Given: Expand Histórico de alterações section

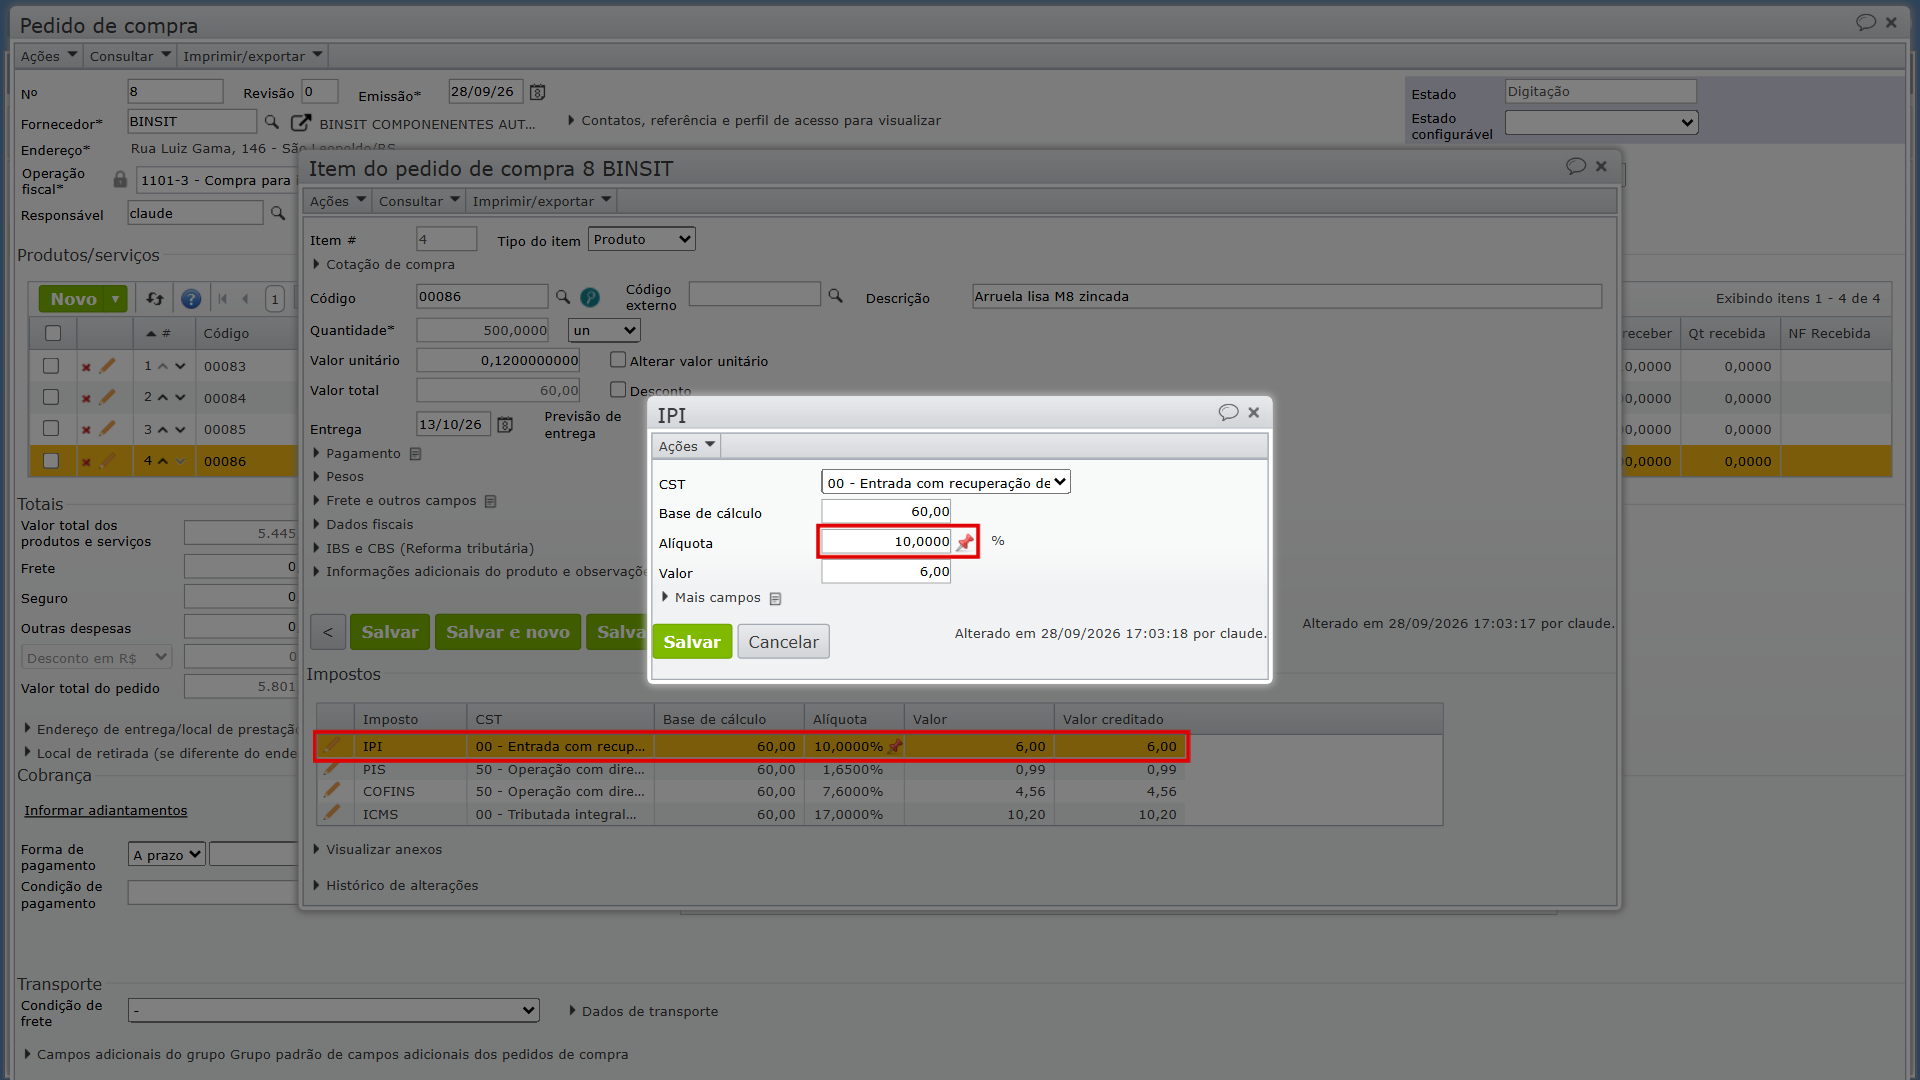Looking at the screenshot, I should 396,885.
